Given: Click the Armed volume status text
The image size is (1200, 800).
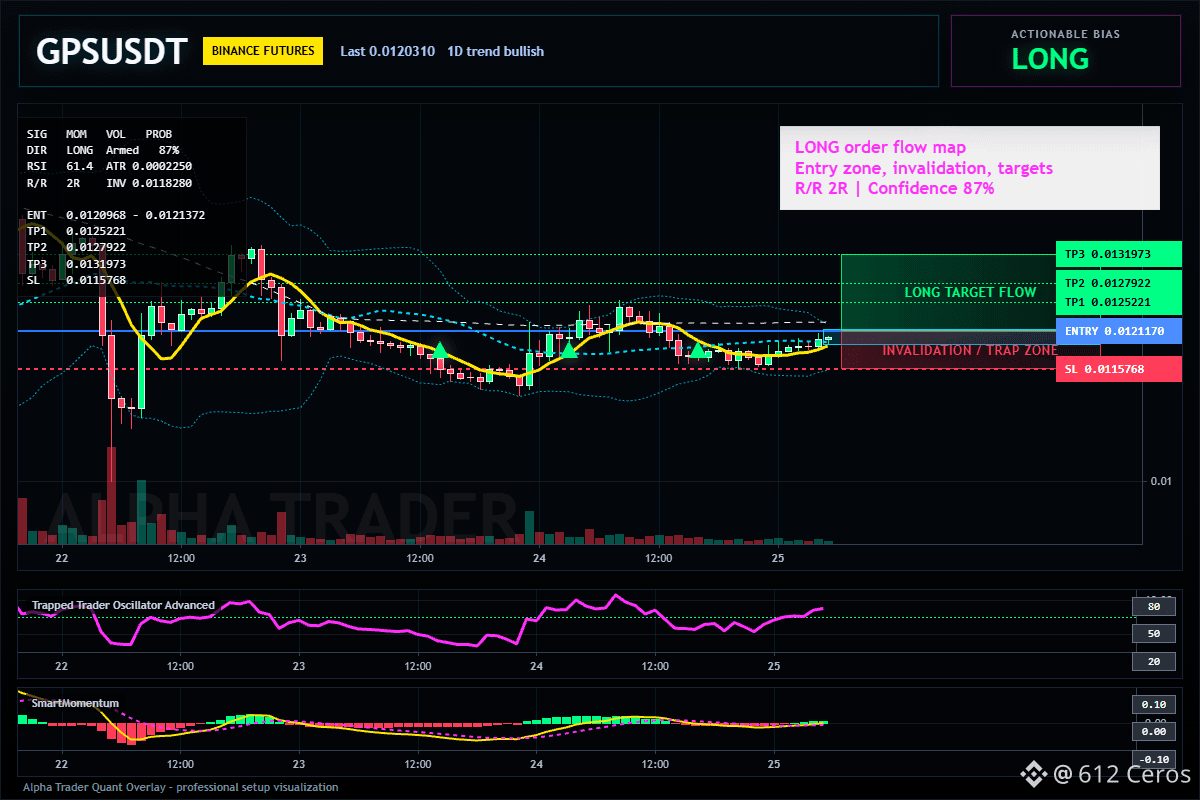Looking at the screenshot, I should pos(121,149).
